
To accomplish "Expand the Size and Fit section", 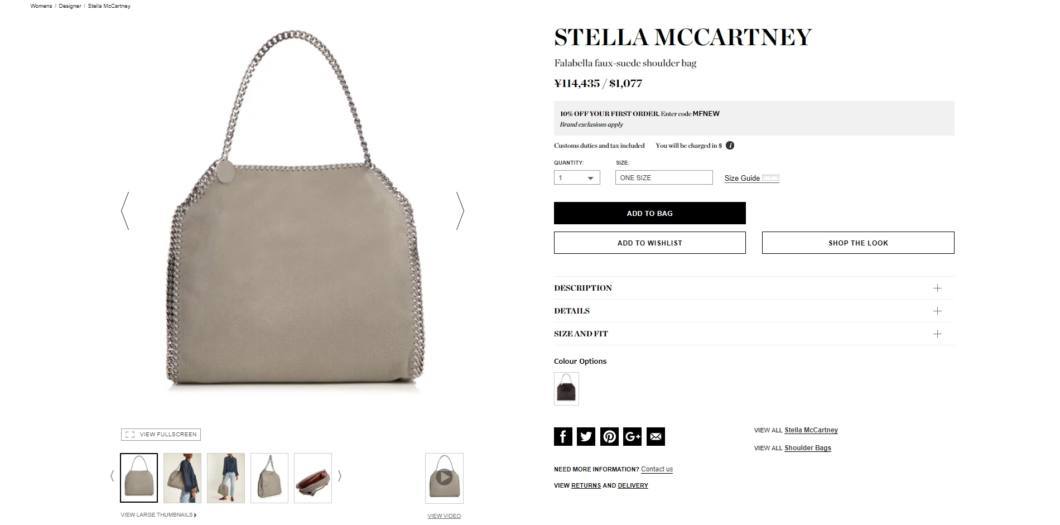I will pos(754,334).
